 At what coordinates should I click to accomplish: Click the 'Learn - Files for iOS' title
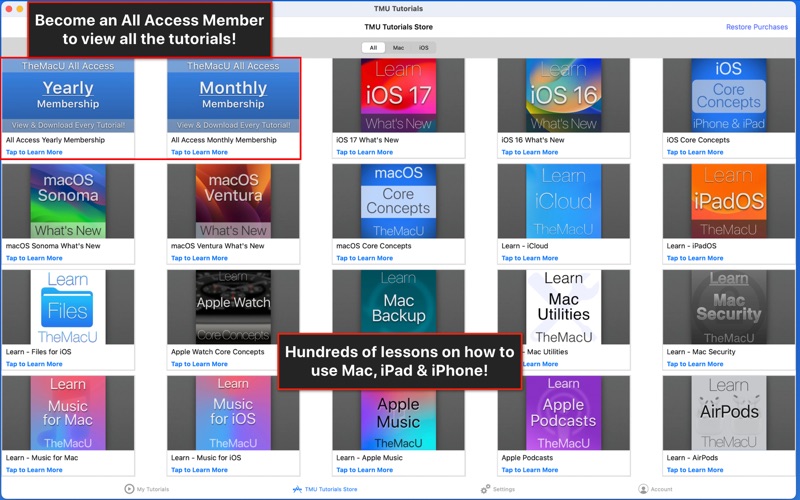[38, 352]
